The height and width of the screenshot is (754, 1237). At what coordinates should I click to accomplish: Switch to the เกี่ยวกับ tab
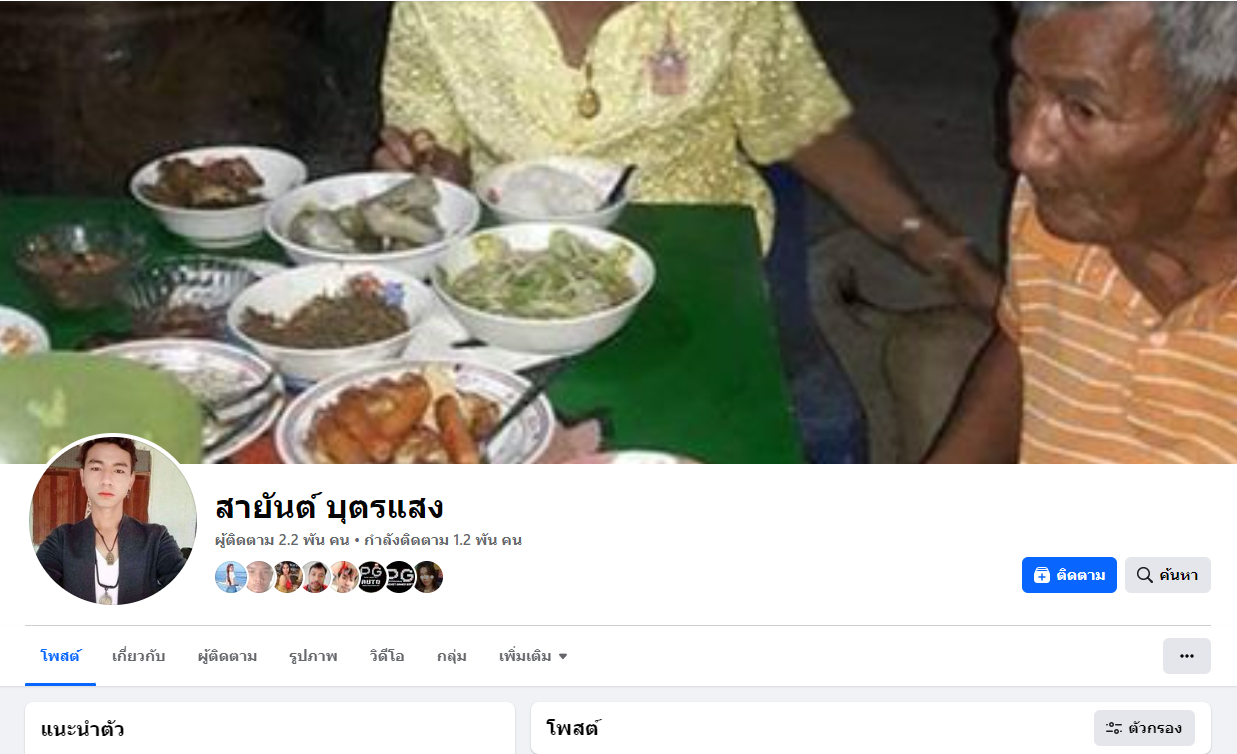[x=138, y=656]
